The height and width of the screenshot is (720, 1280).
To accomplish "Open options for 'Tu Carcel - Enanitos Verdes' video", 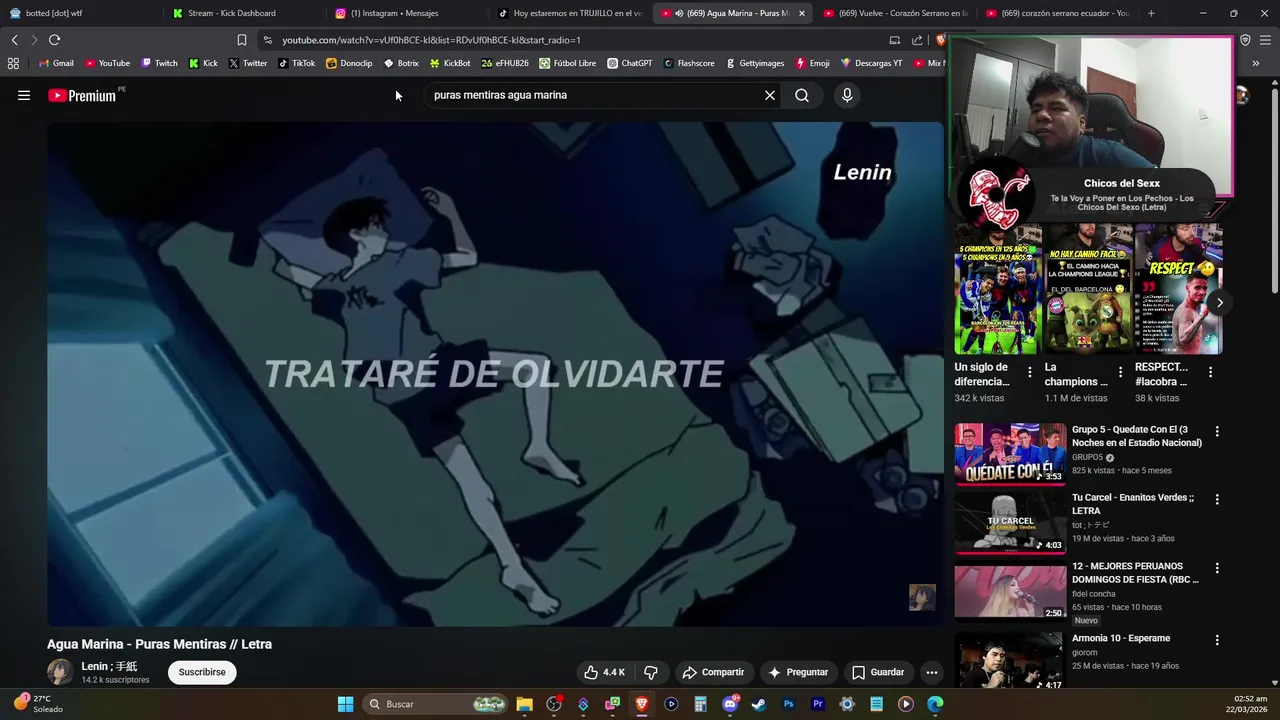I will (x=1217, y=499).
